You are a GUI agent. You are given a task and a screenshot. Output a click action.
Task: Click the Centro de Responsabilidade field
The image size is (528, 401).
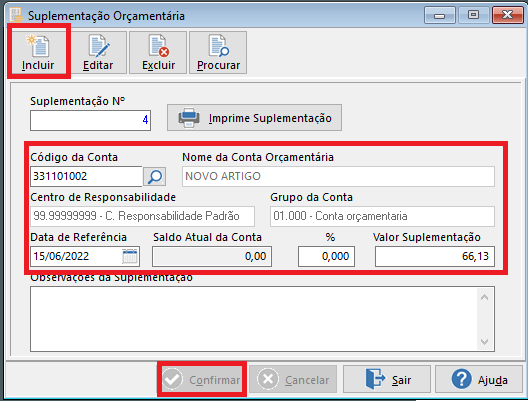(142, 216)
